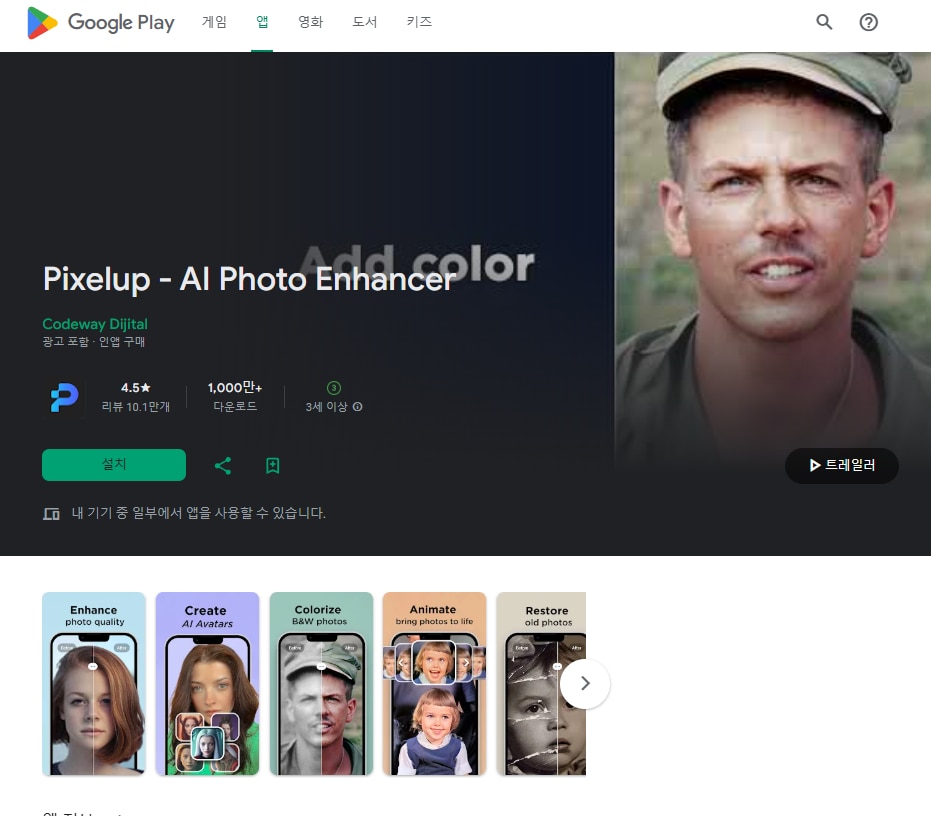Open the search magnifier icon
Screen dimensions: 931x816
(x=824, y=22)
